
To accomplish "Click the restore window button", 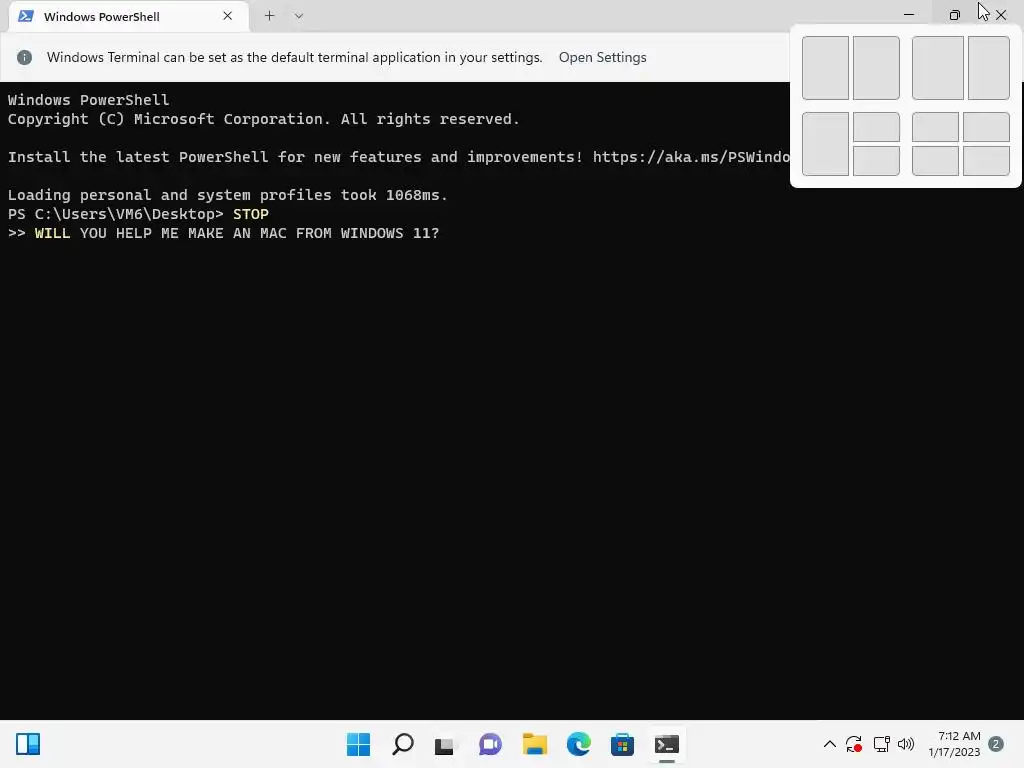I will coord(954,14).
